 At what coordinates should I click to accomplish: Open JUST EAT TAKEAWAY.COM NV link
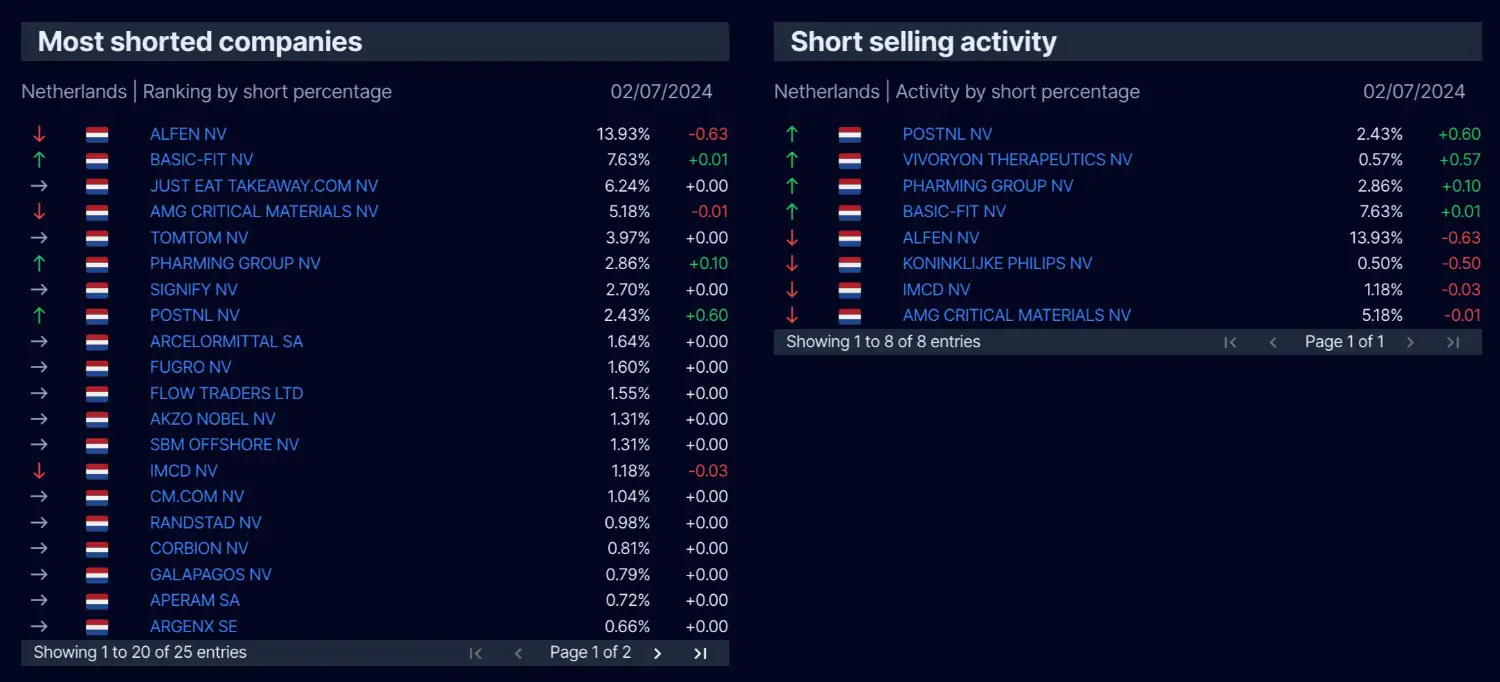[x=264, y=186]
